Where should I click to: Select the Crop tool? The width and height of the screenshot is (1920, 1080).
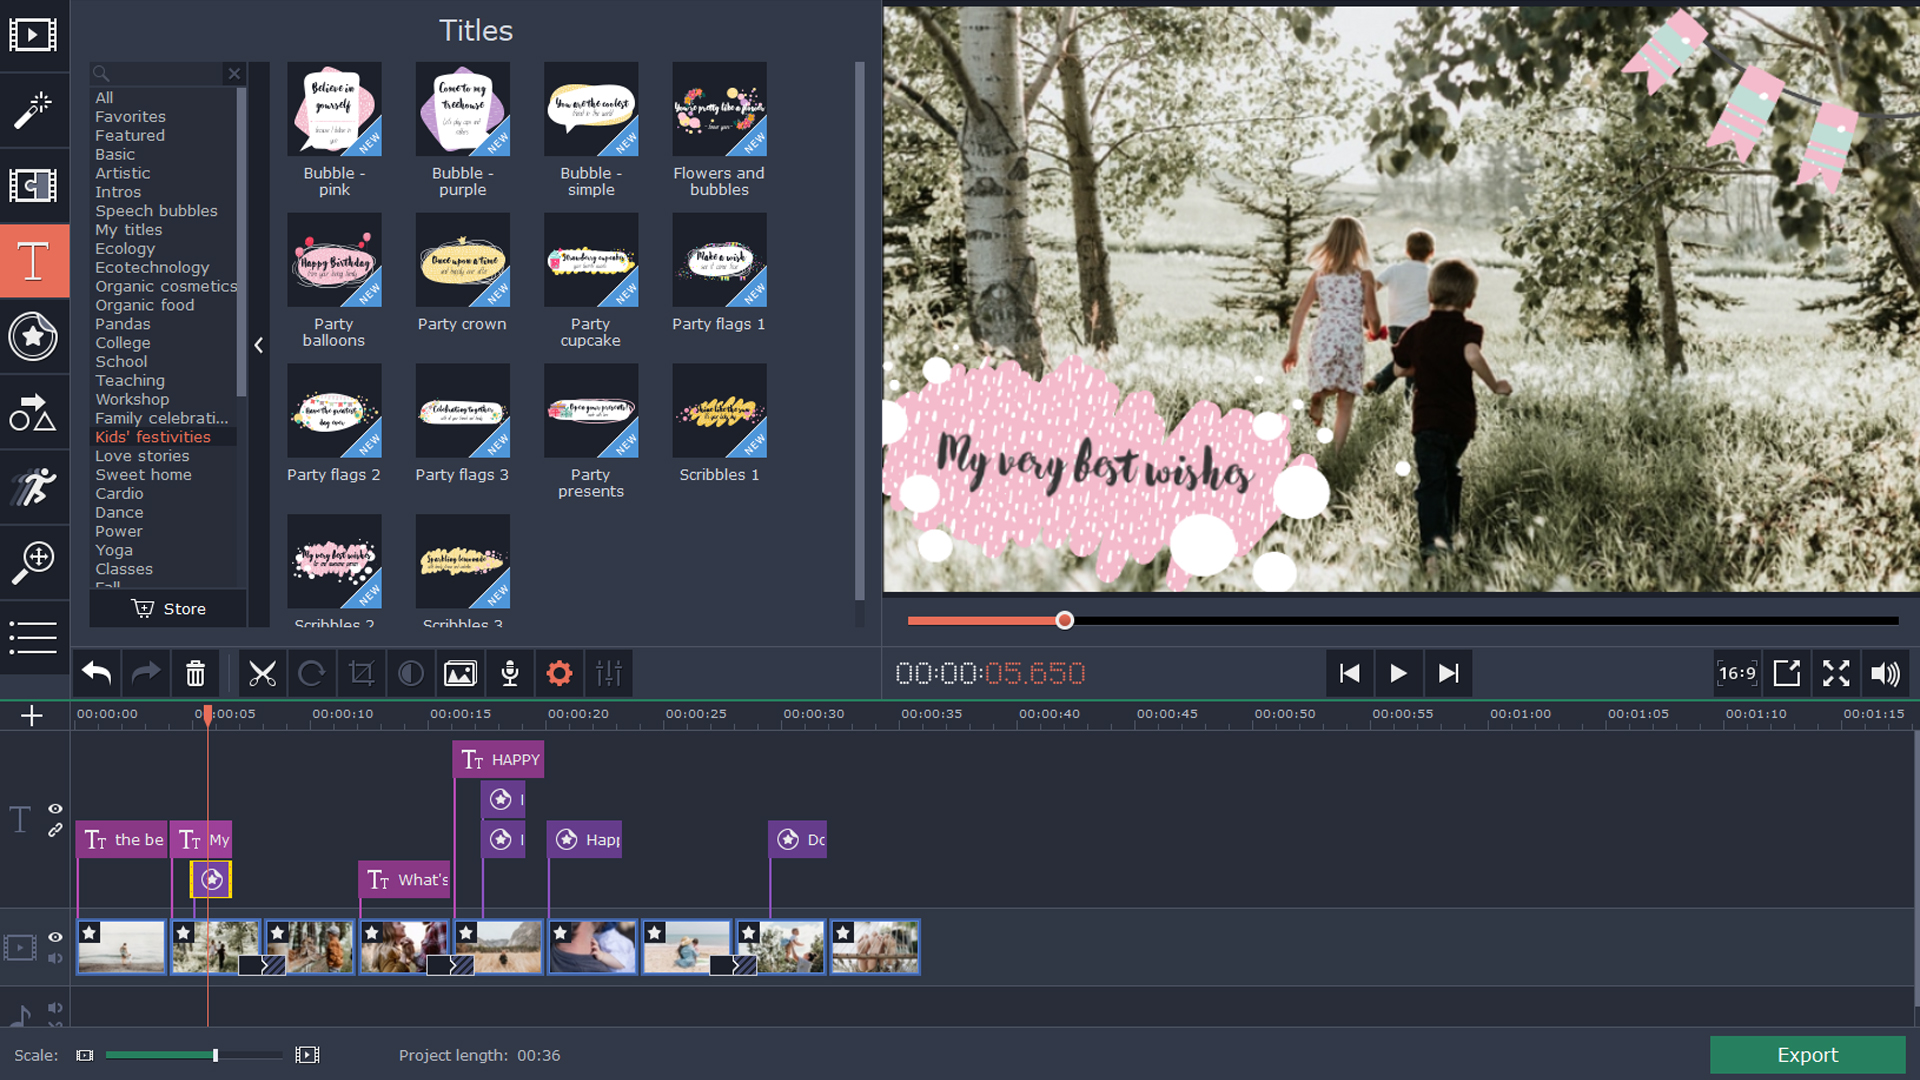tap(361, 673)
